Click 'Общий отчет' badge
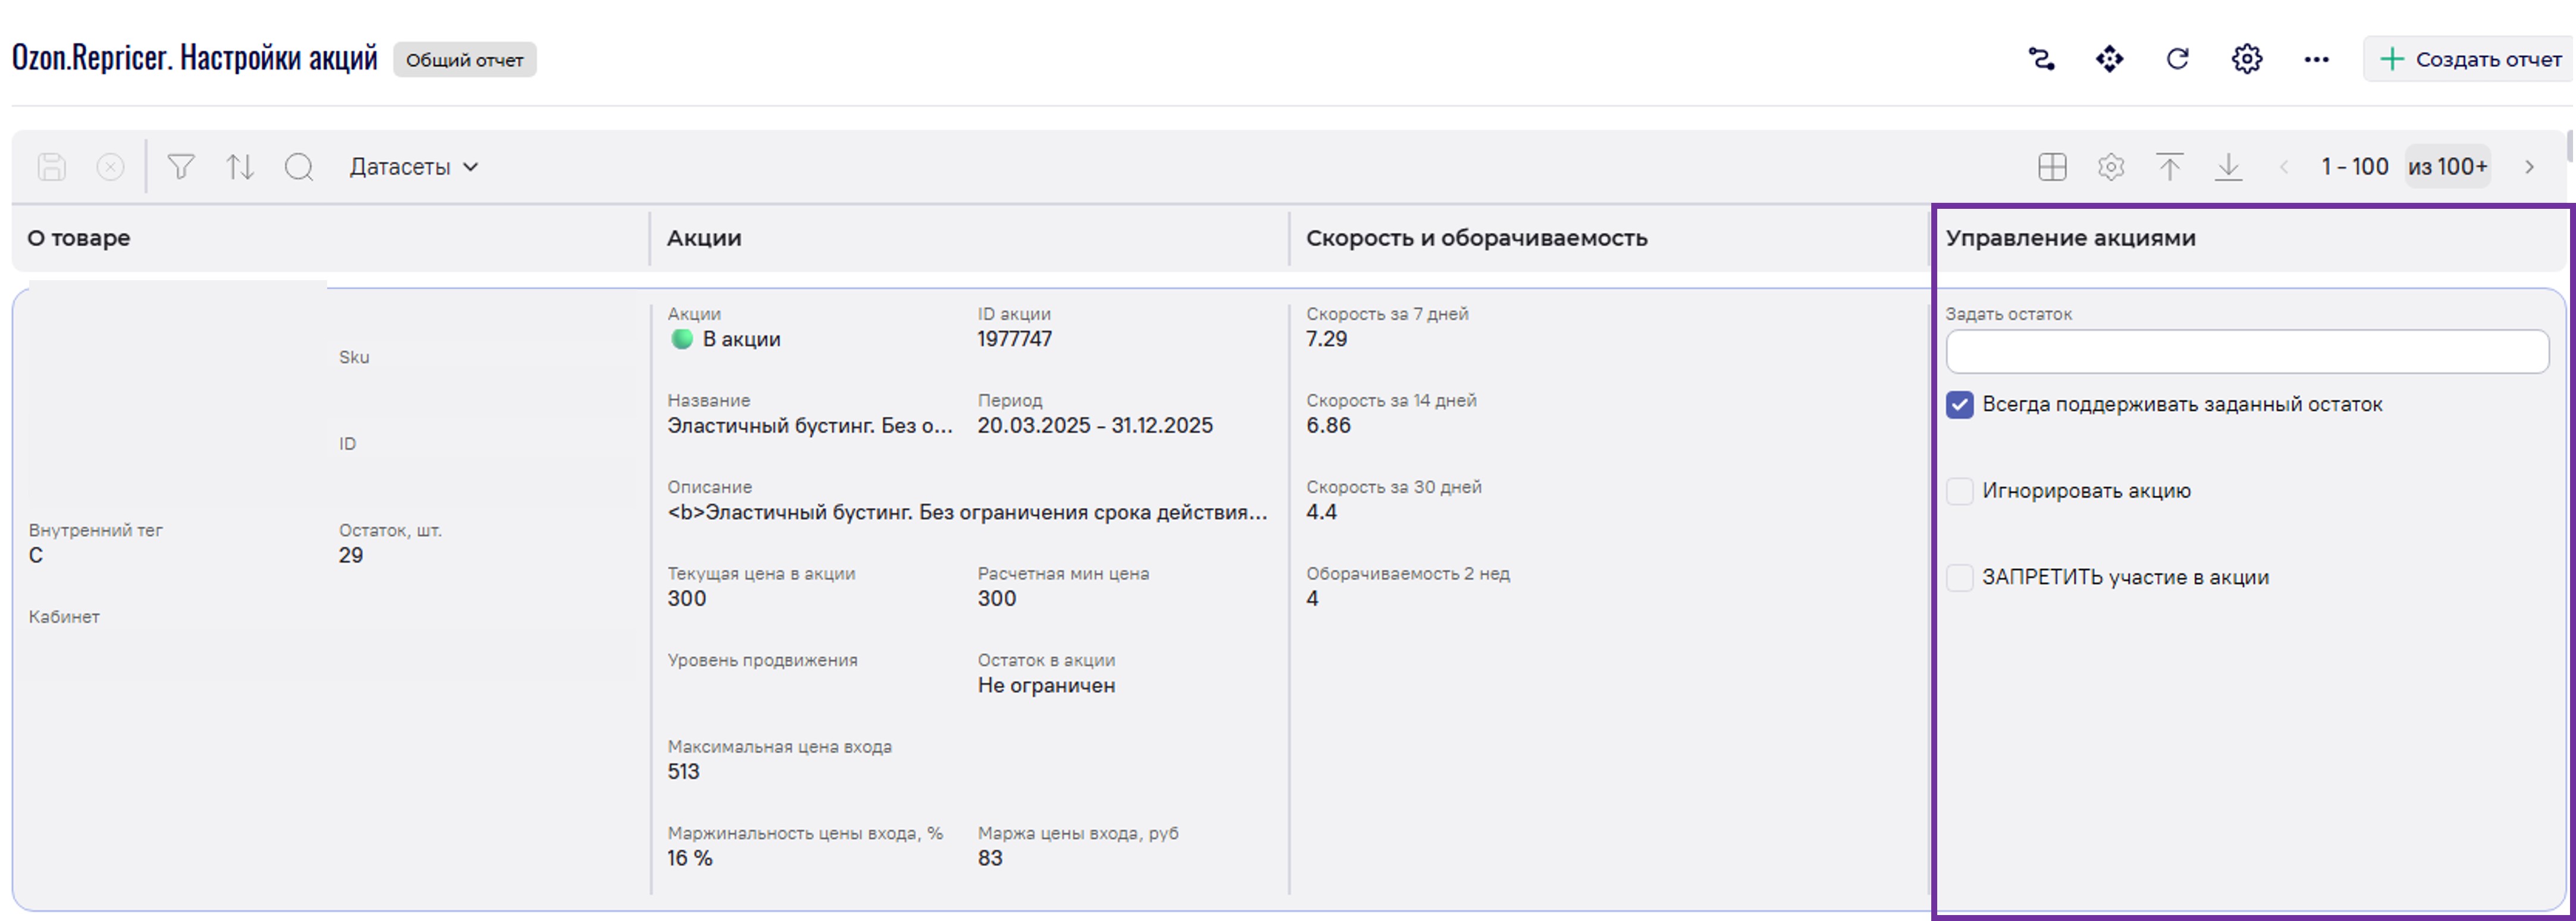 click(x=464, y=60)
